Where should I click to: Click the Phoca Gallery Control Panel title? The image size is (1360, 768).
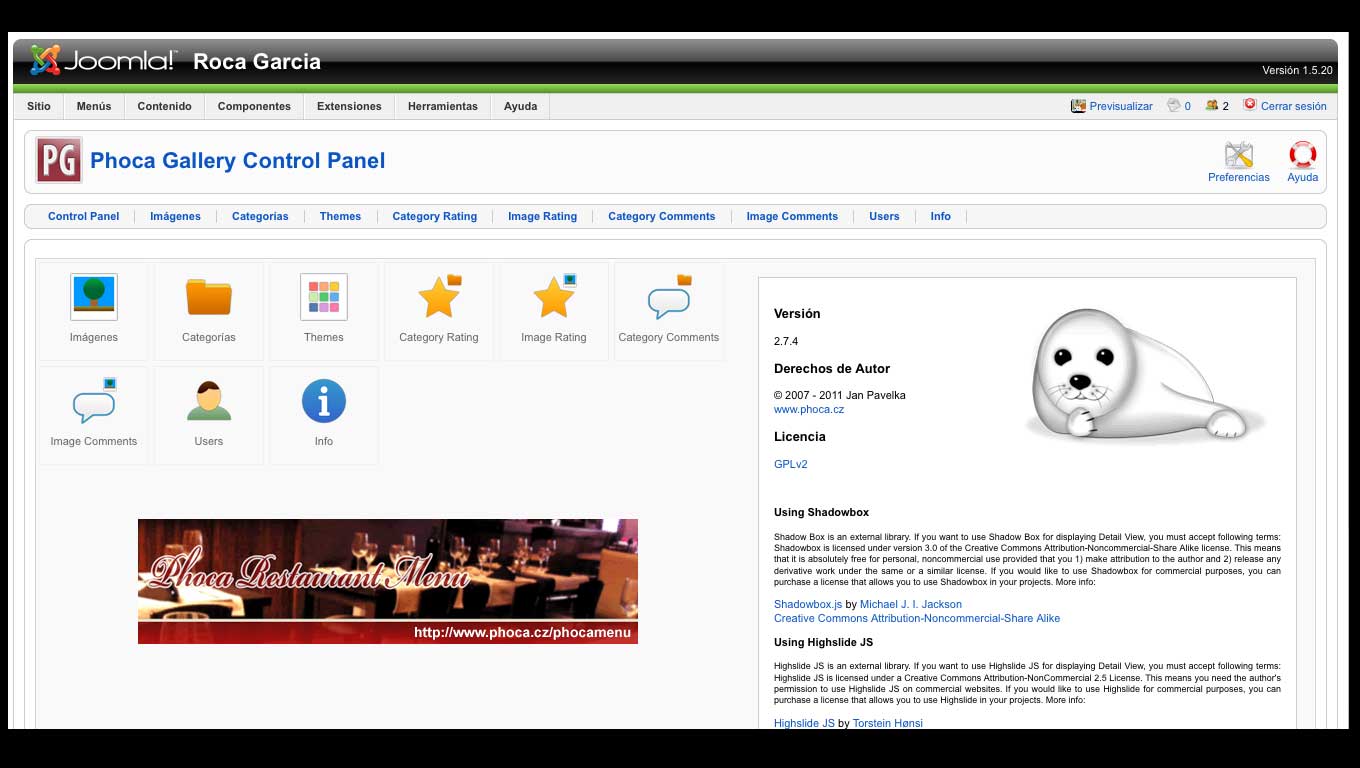[x=237, y=161]
